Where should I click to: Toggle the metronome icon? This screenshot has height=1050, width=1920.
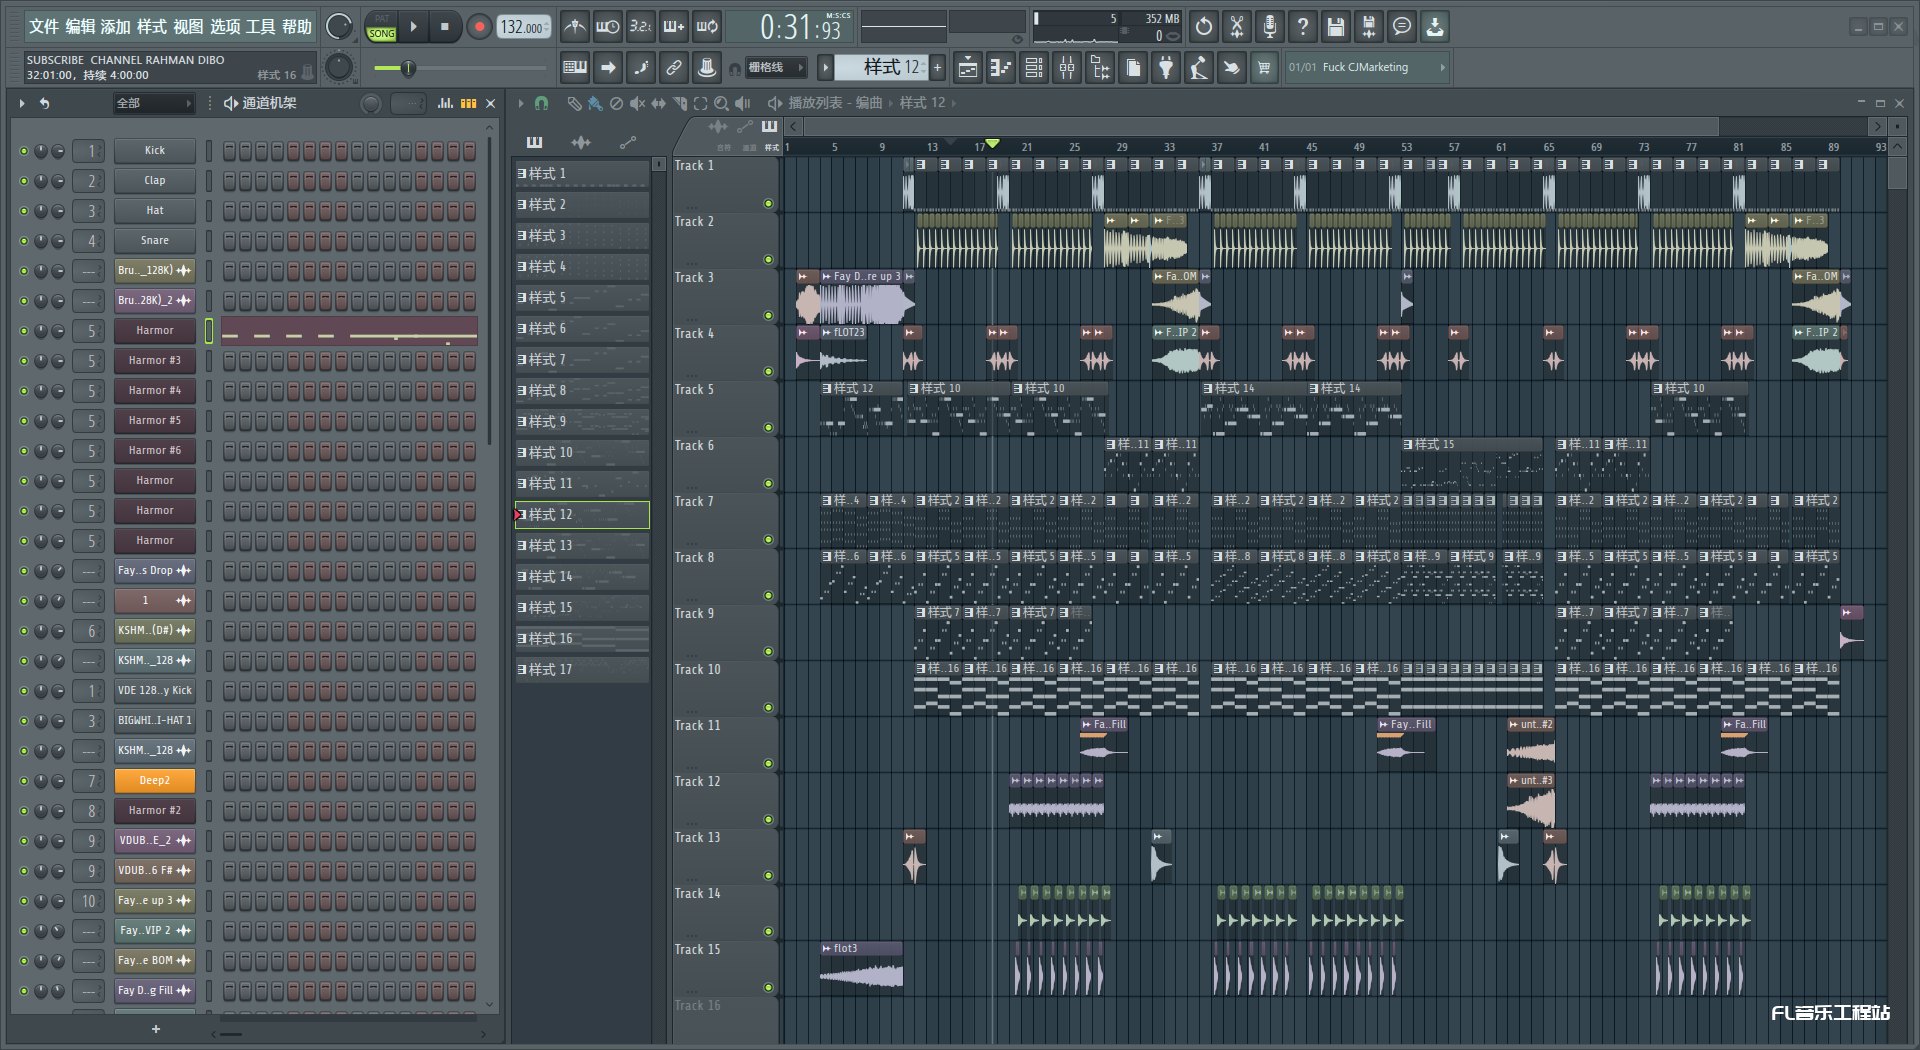point(574,27)
